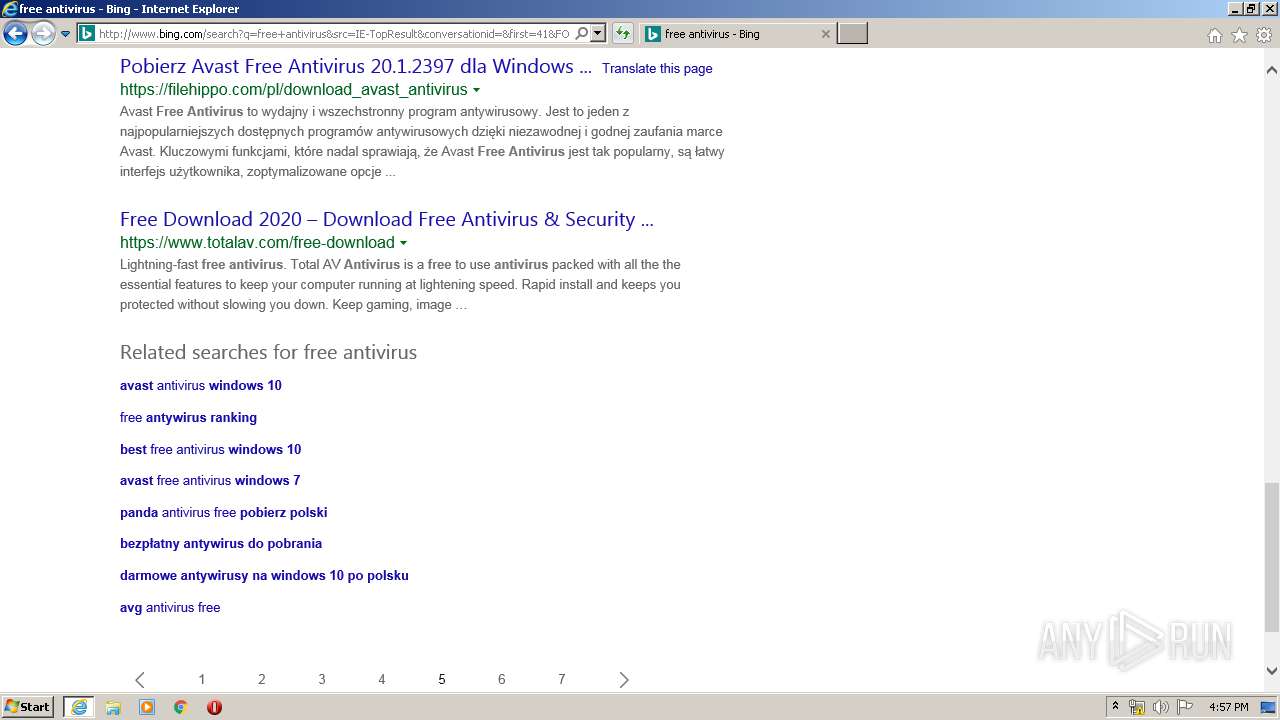This screenshot has height=720, width=1280.
Task: Open recent pages dropdown beside Forward arrow
Action: (66, 34)
